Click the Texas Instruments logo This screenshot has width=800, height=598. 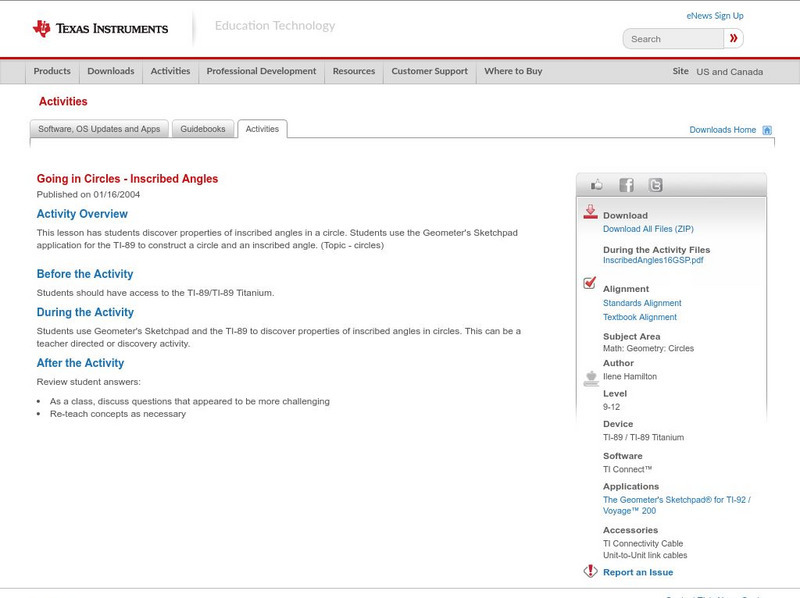100,28
